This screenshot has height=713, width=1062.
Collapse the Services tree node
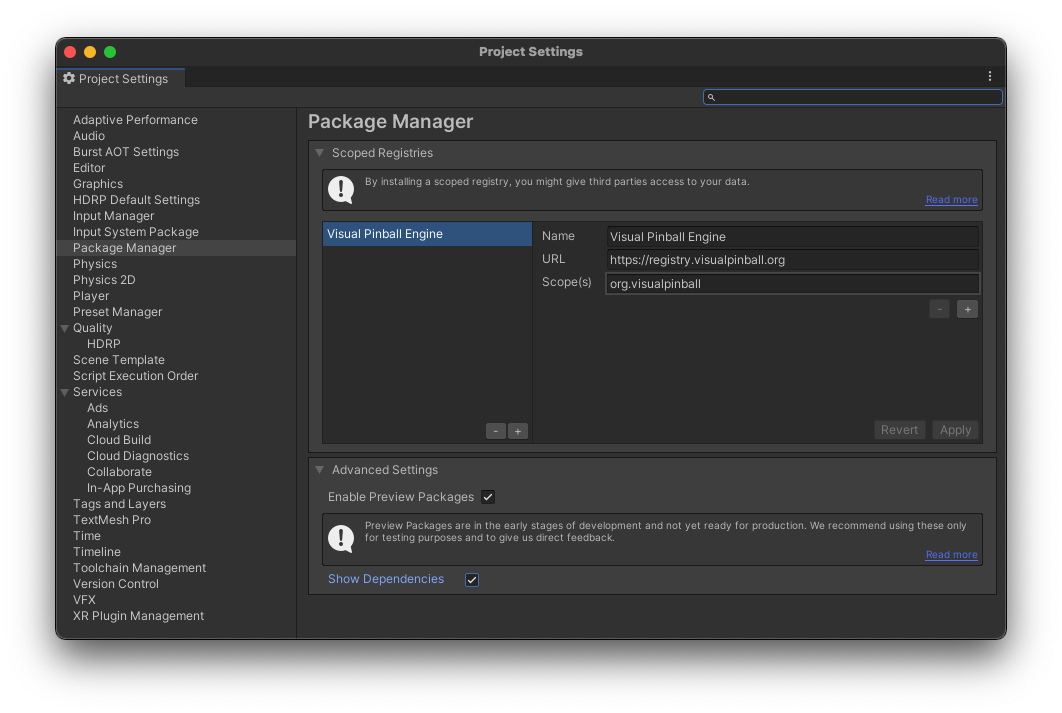[x=65, y=392]
